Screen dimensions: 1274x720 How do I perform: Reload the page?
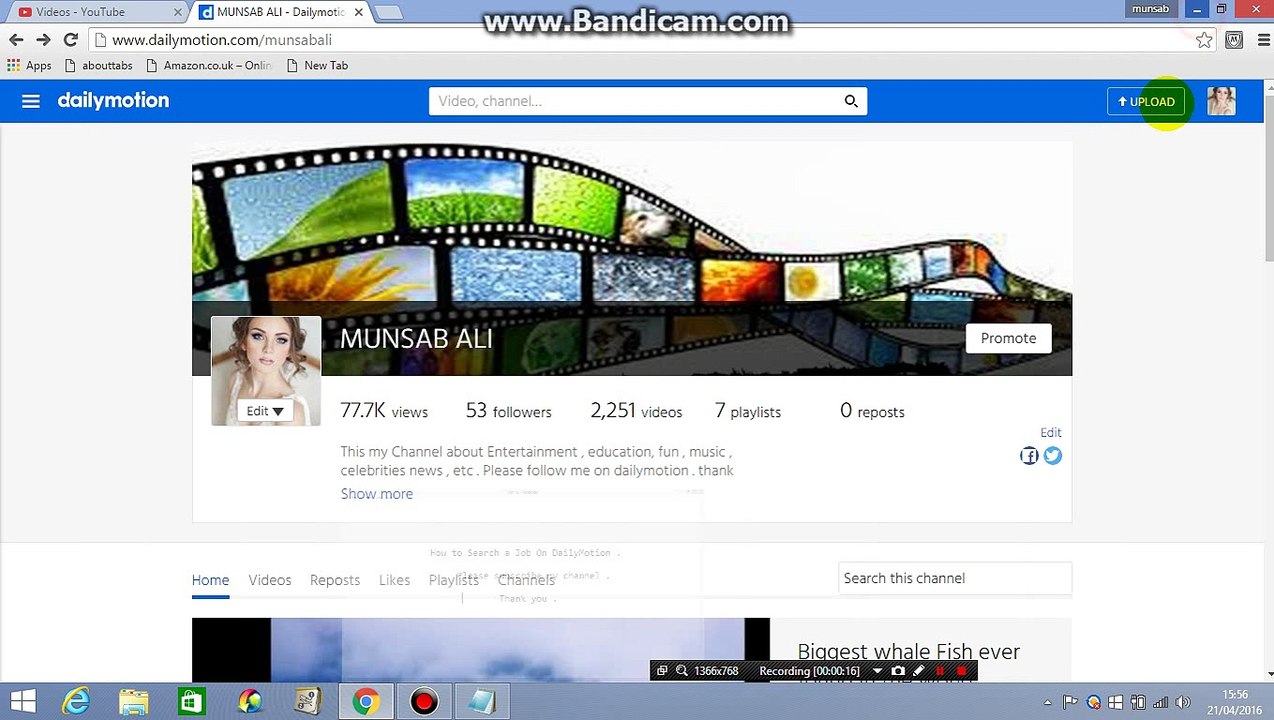click(71, 40)
